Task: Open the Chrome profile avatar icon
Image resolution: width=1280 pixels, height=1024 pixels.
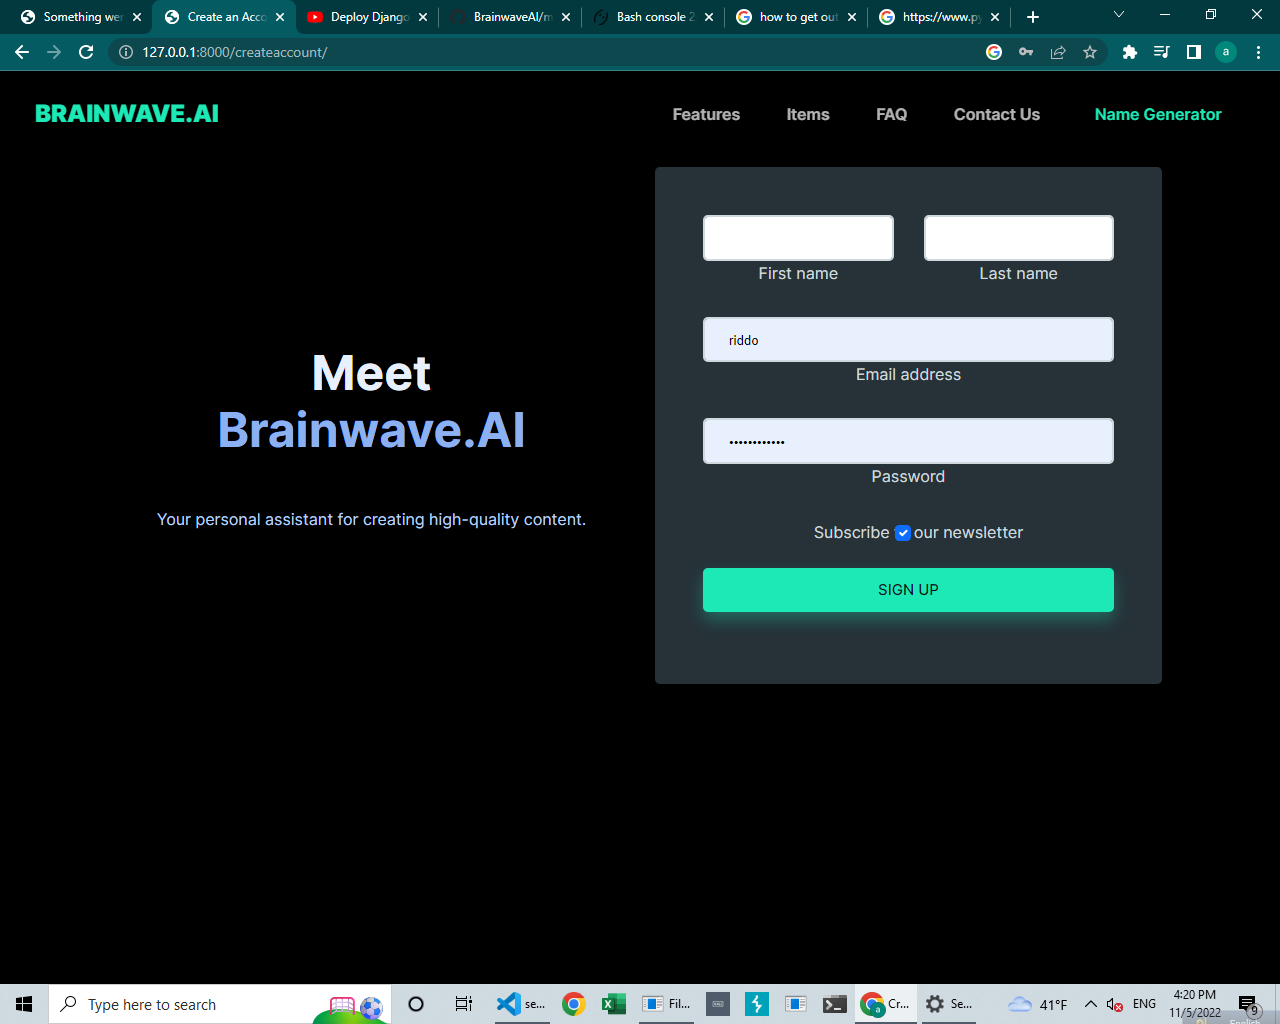Action: [1225, 52]
